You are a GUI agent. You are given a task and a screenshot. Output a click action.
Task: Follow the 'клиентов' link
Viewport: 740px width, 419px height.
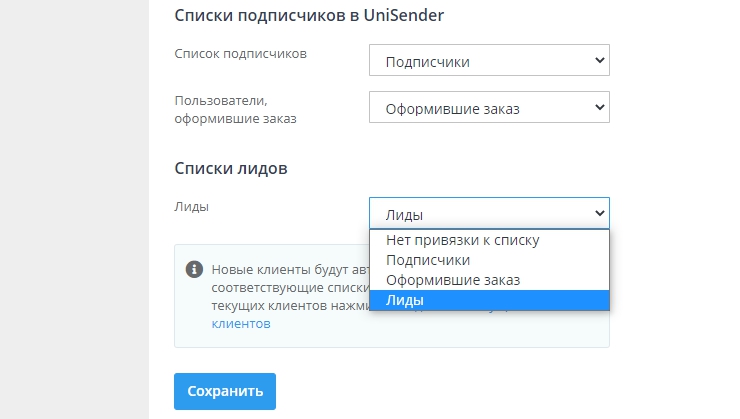click(240, 323)
